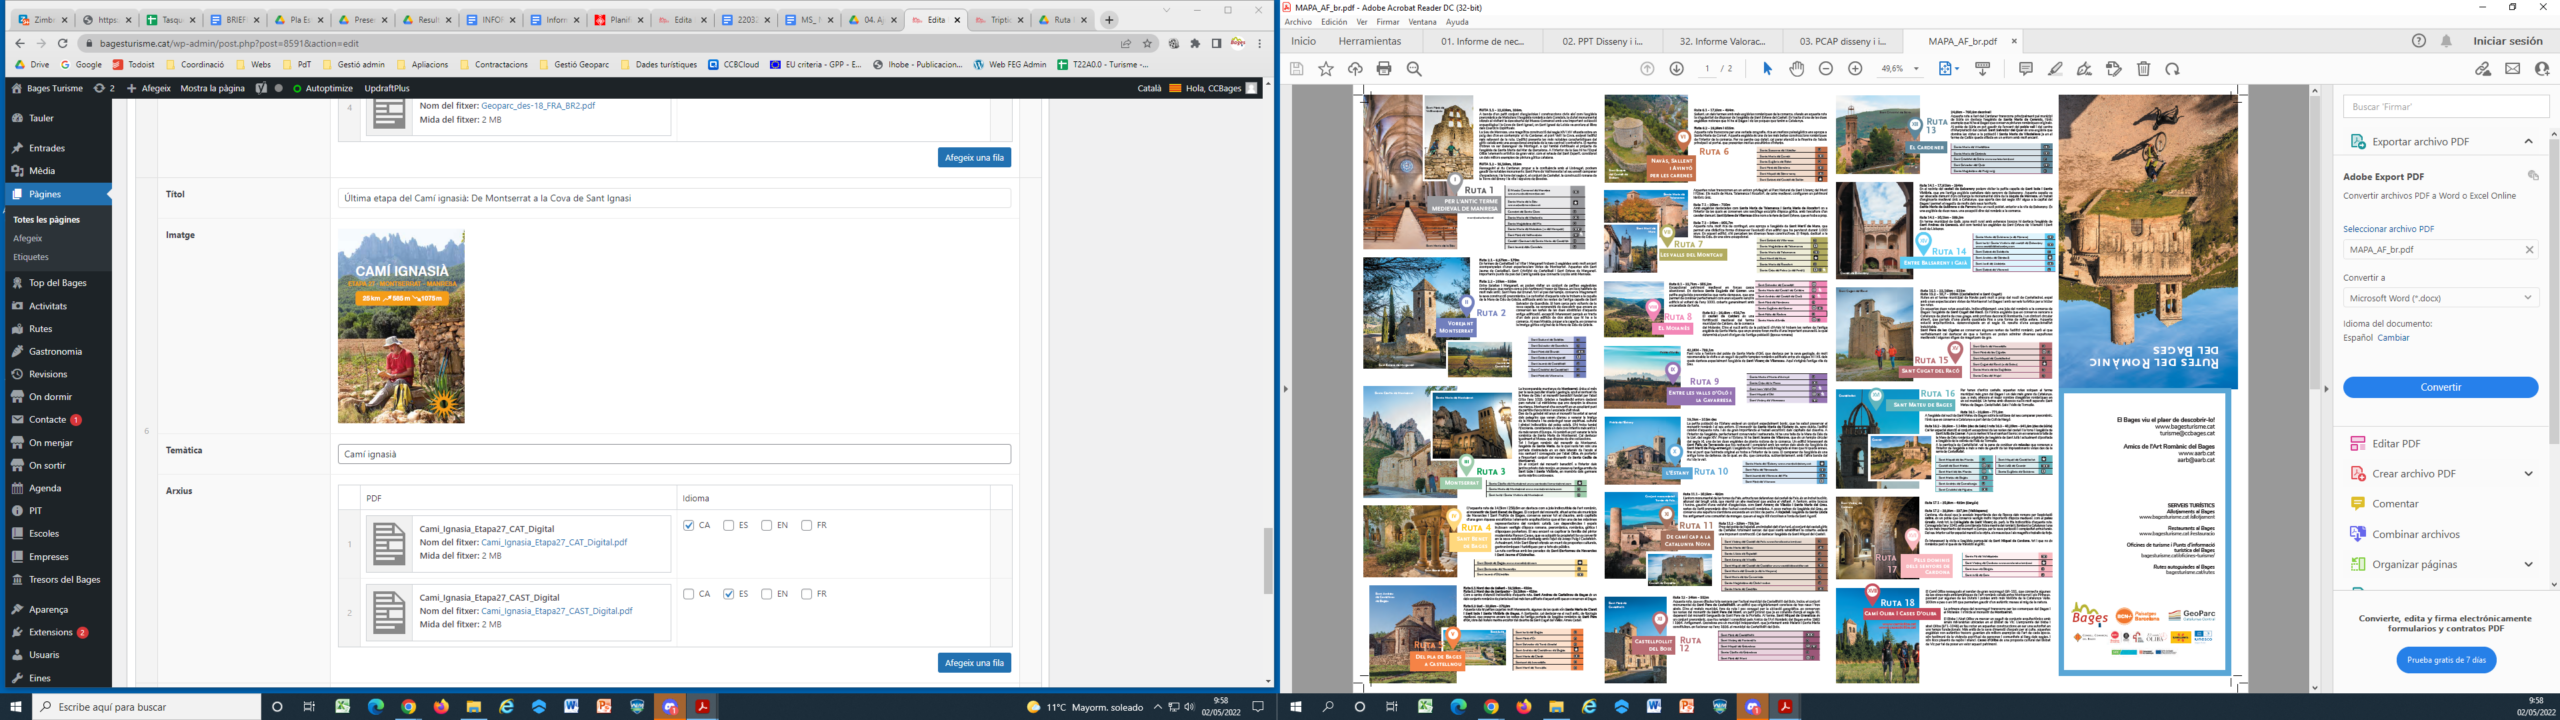Click the highlighter text tool icon
This screenshot has height=720, width=2560.
[x=2055, y=69]
